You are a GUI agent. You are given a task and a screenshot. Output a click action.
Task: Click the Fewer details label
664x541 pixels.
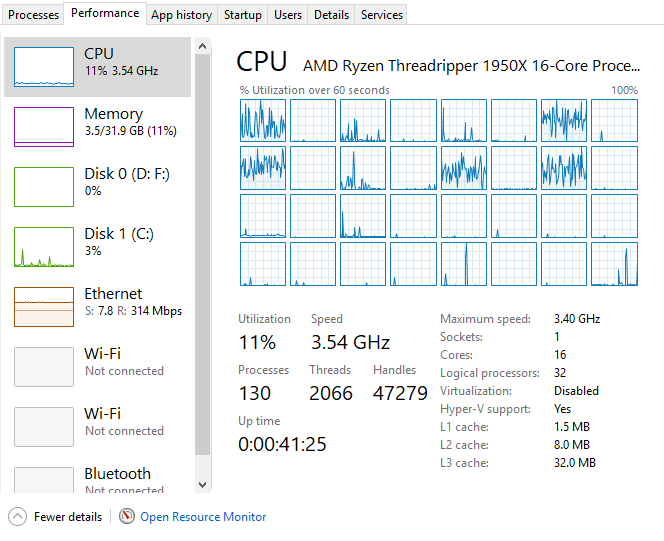click(68, 517)
